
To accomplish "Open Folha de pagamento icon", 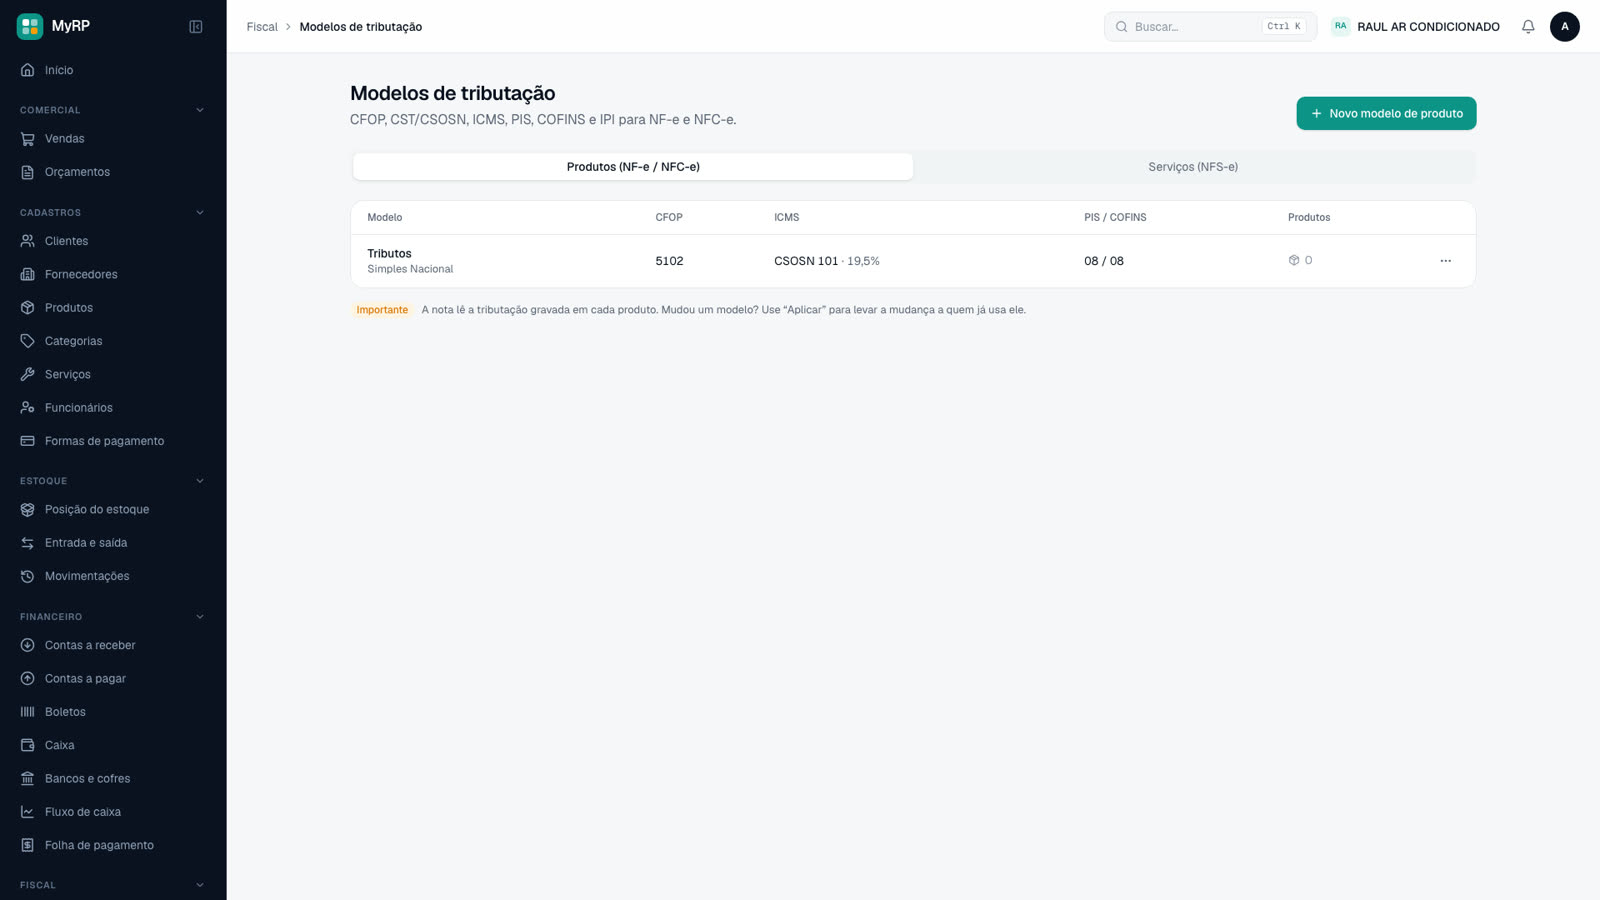I will (x=28, y=845).
